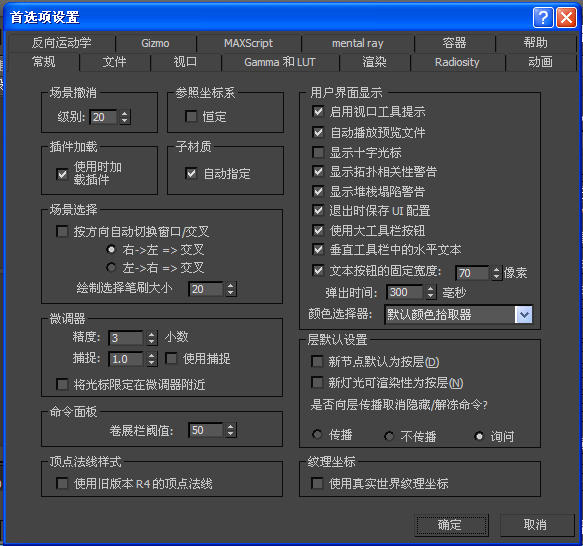Screen dimensions: 583x546
Task: Open the 颜色选择器 dropdown arrow
Action: 524,315
